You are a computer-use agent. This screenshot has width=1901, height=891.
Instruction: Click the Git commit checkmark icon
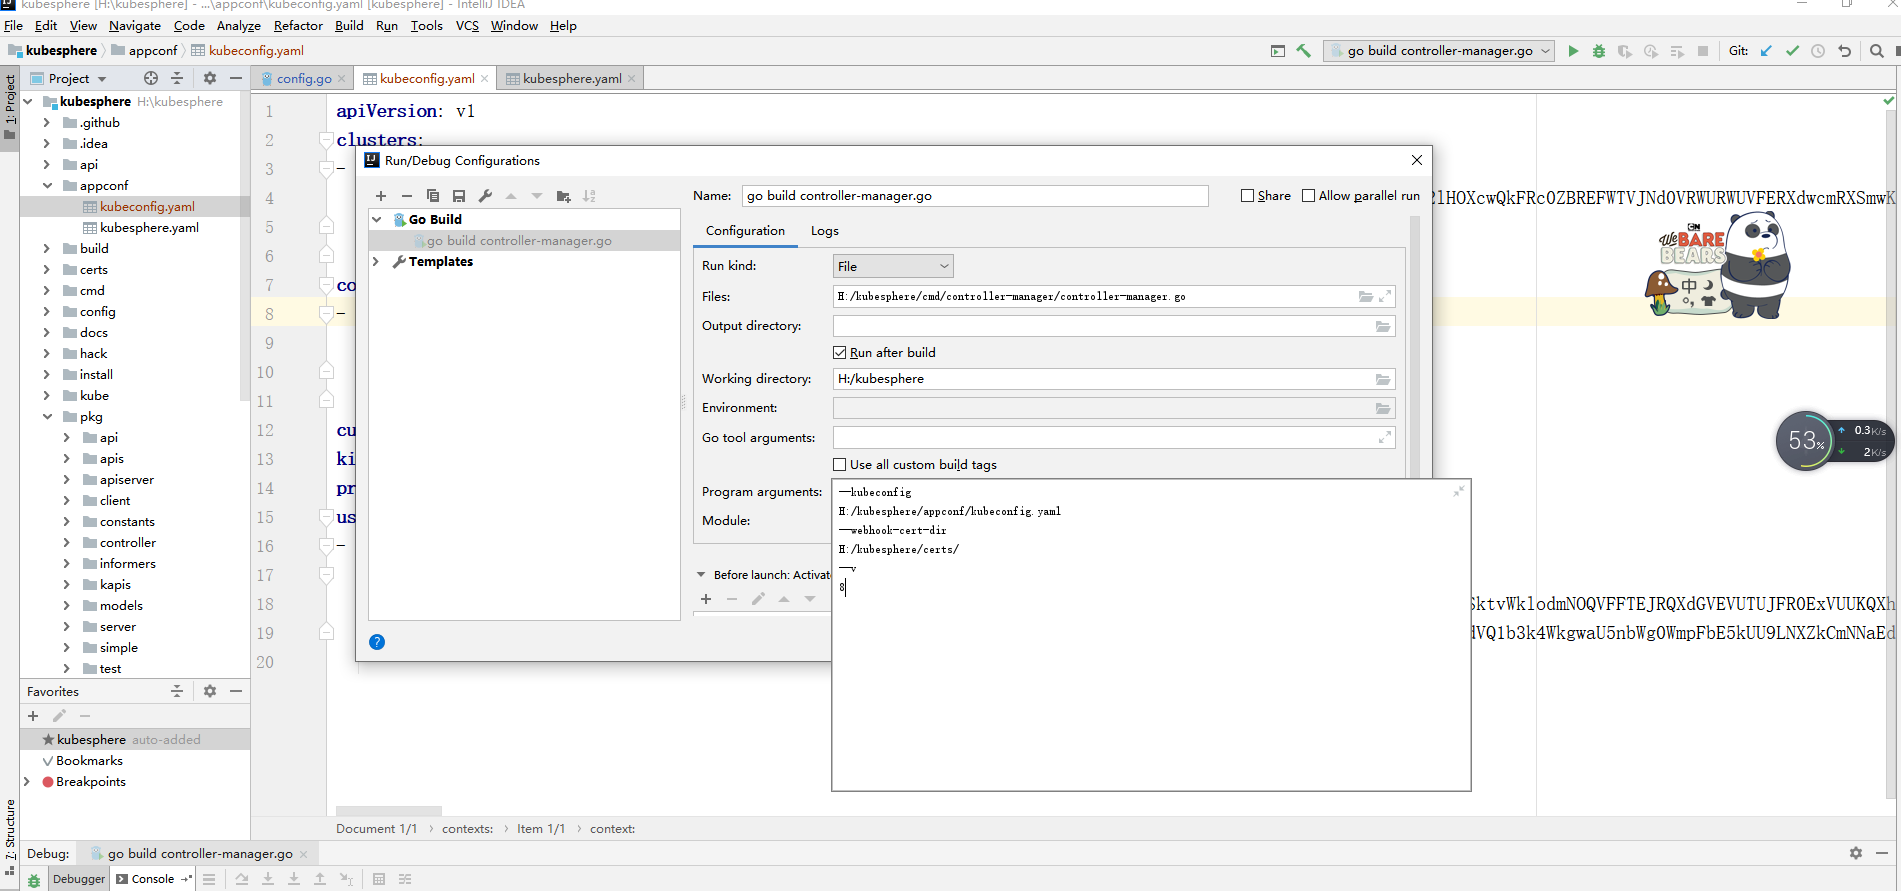tap(1792, 51)
